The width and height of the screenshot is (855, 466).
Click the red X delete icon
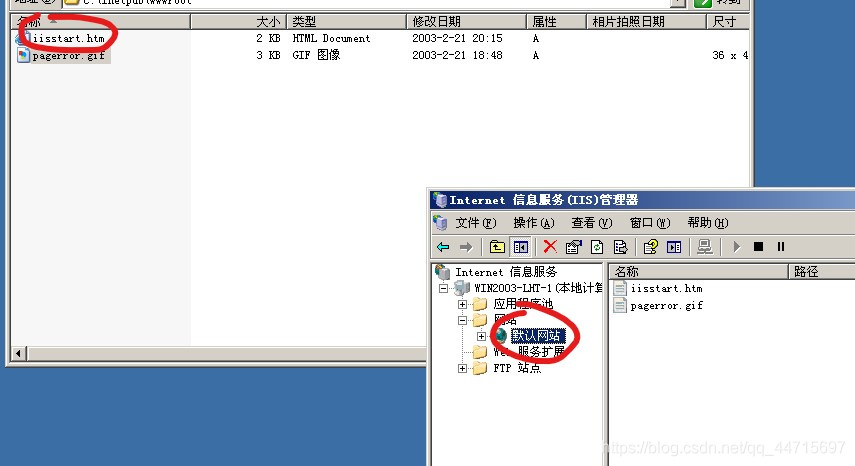[x=550, y=247]
